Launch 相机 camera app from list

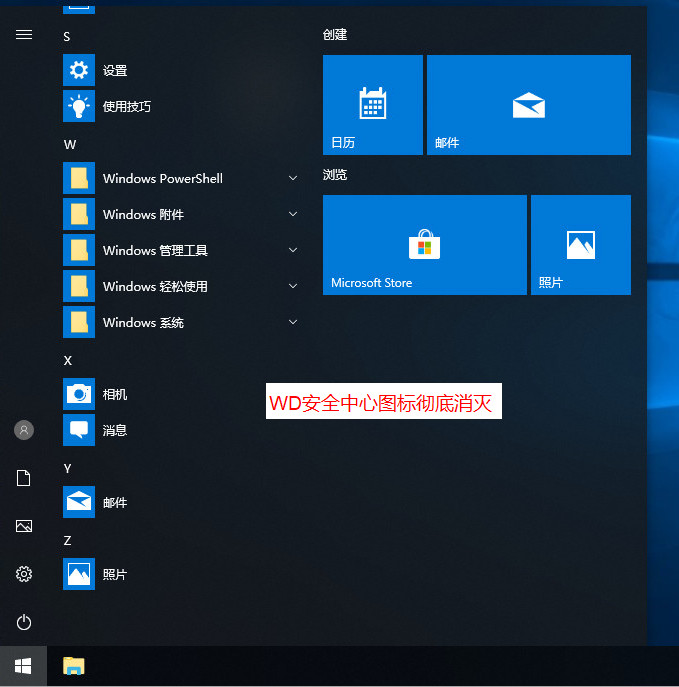pos(115,395)
